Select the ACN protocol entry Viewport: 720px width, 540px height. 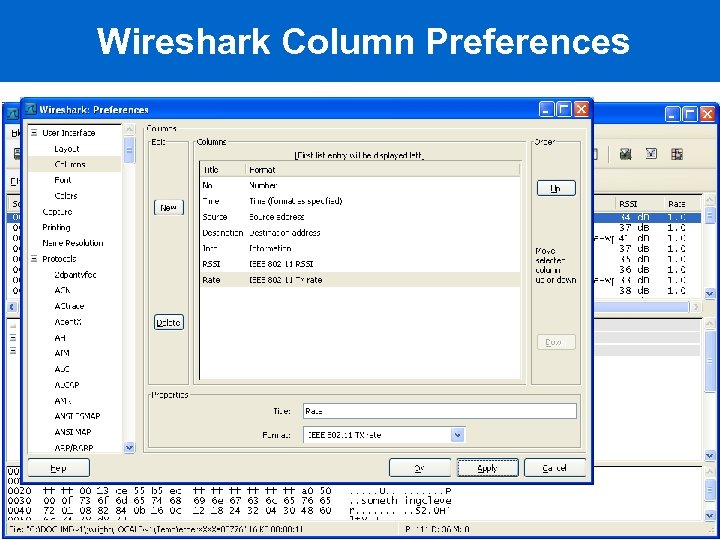pos(62,290)
